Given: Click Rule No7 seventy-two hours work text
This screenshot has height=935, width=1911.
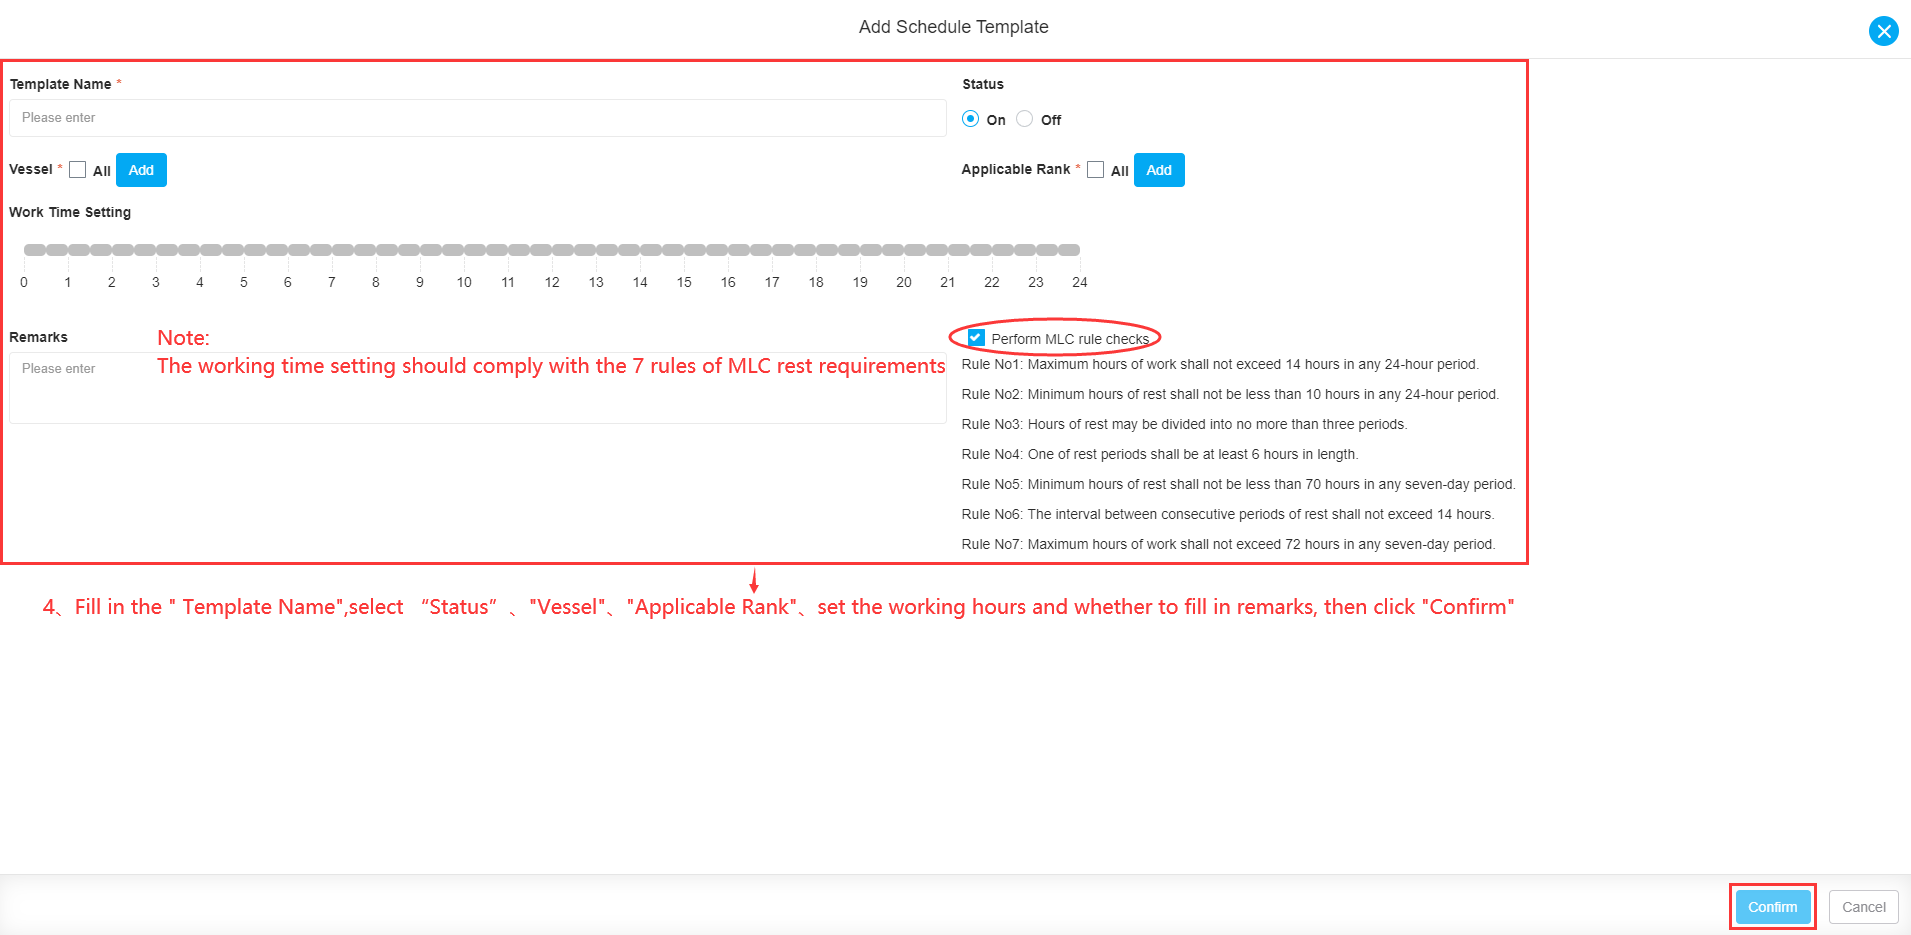Looking at the screenshot, I should point(1228,544).
